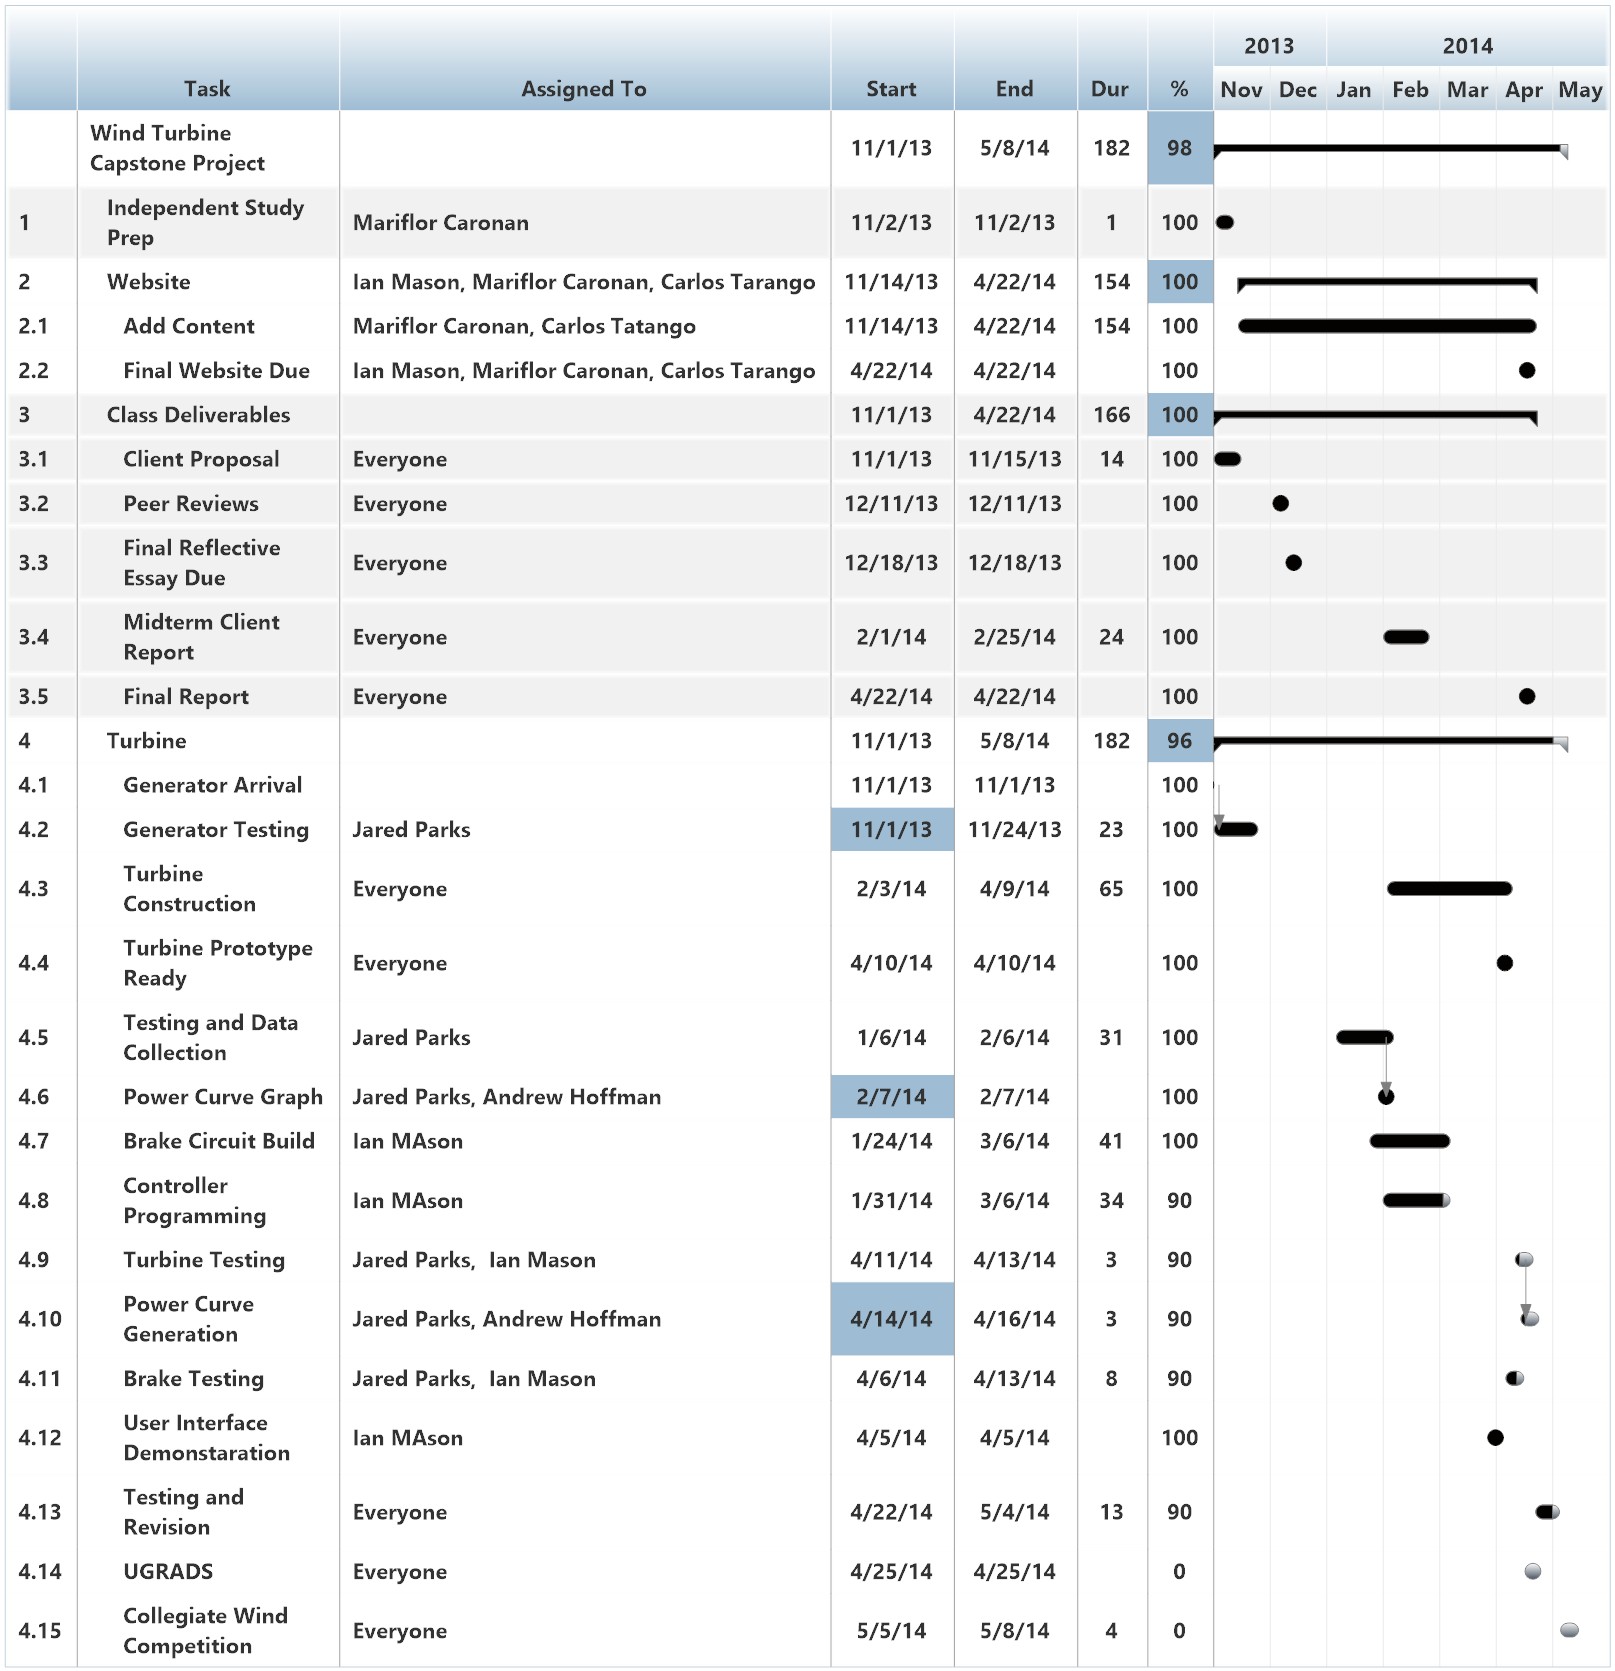Click the highlighted 96 percent Turbine cell

tap(1180, 741)
